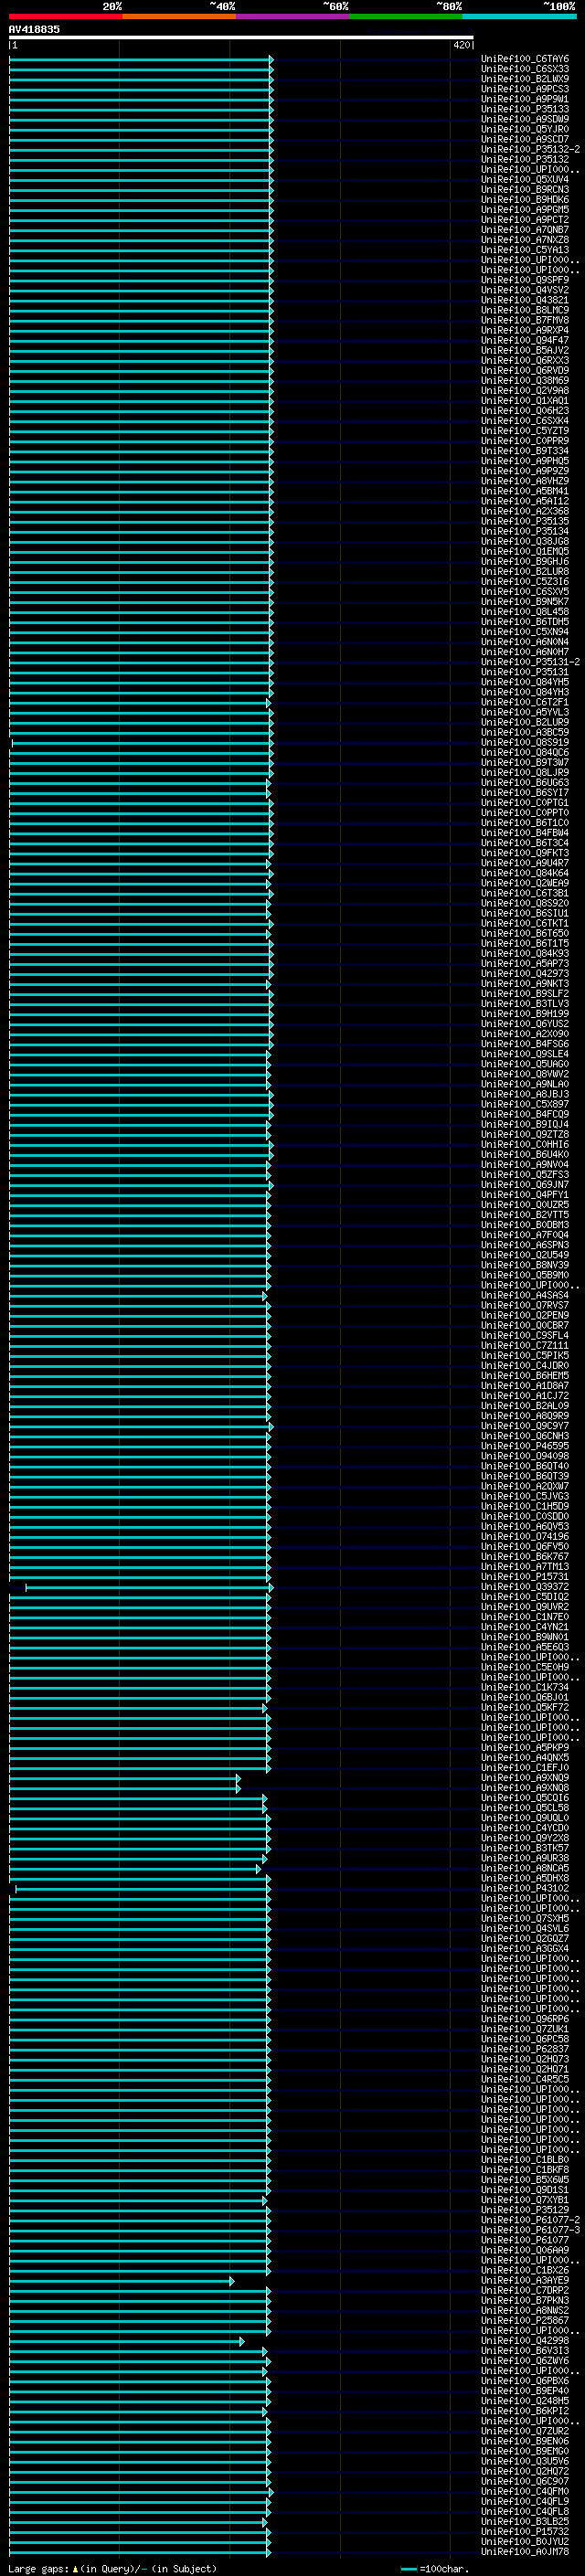585x2576 pixels.
Task: Select the UniRef100_C5DIQ2 label
Action: pyautogui.click(x=525, y=1597)
